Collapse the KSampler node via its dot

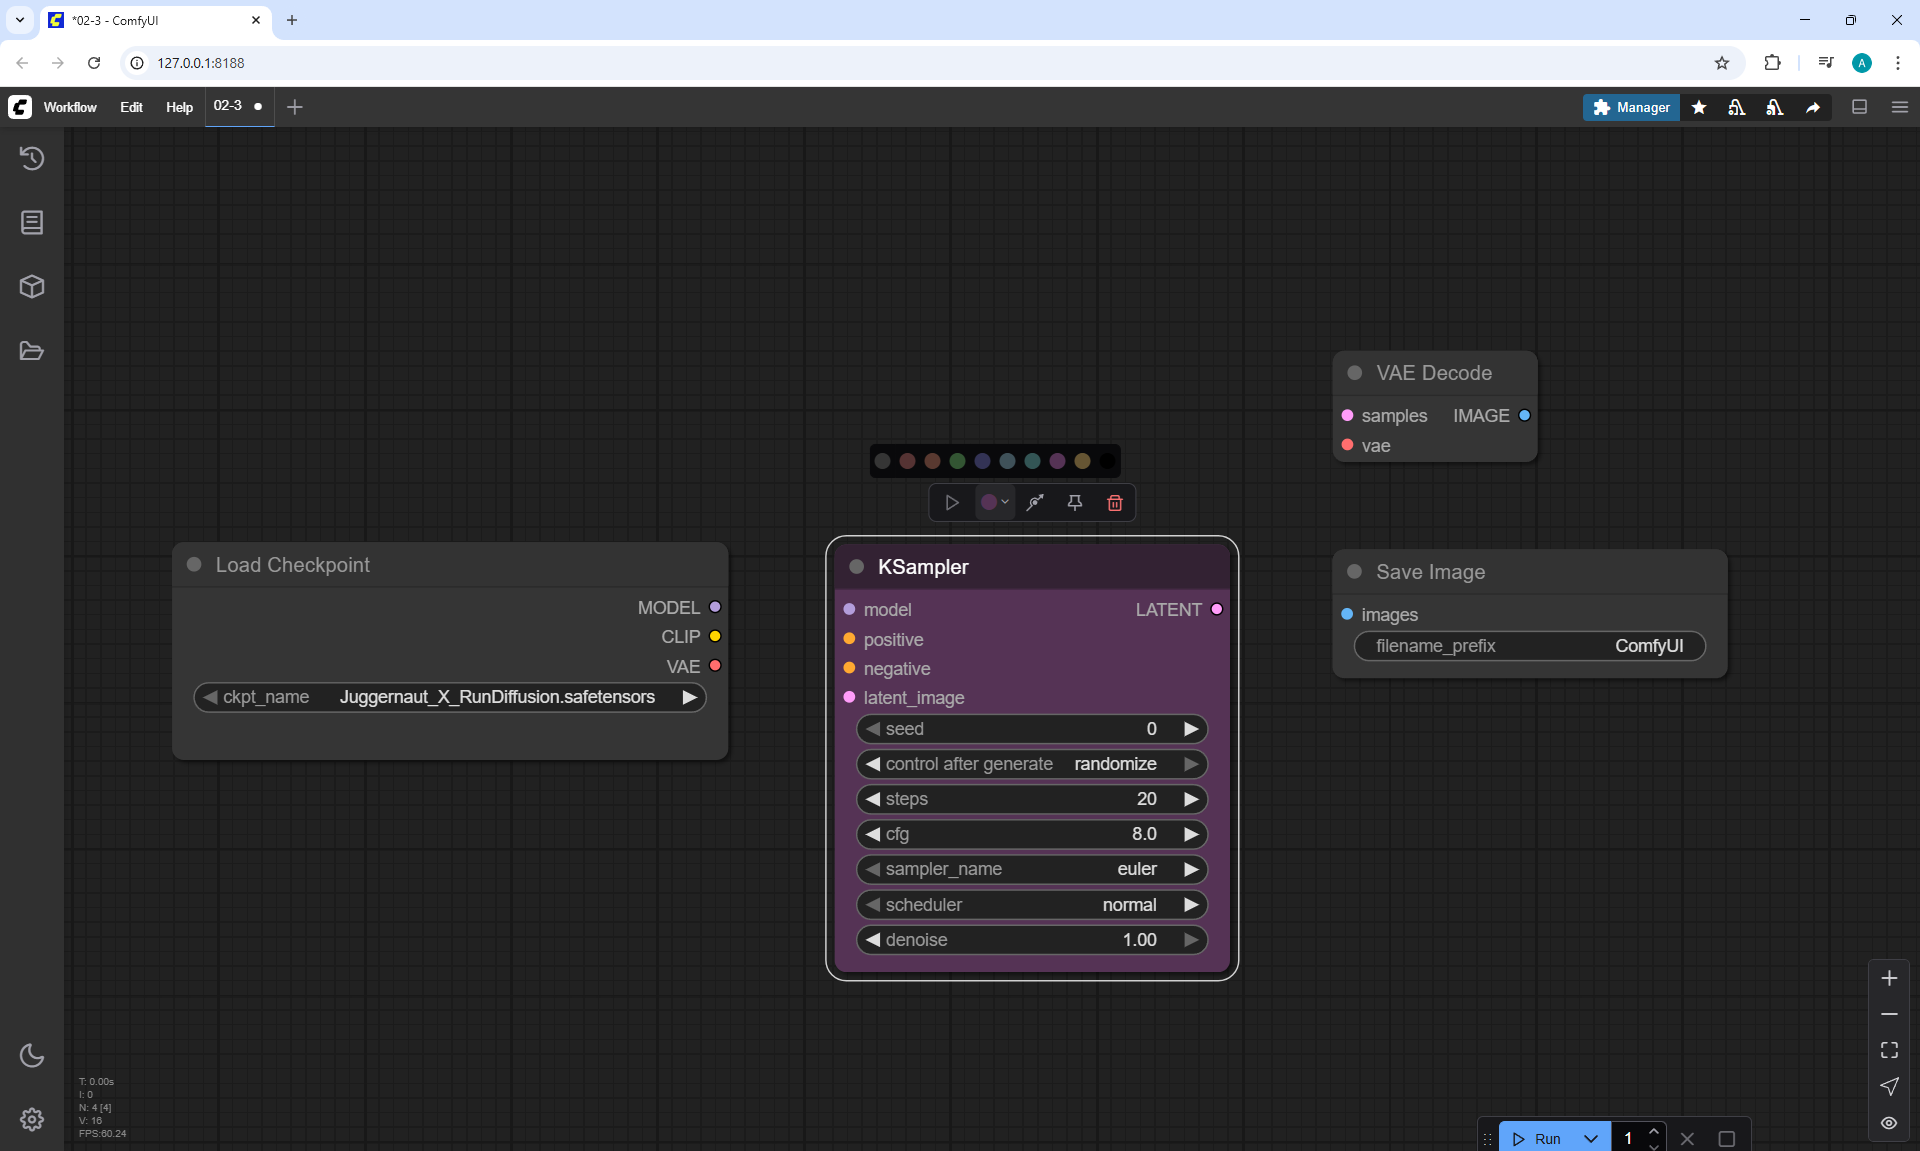(856, 567)
